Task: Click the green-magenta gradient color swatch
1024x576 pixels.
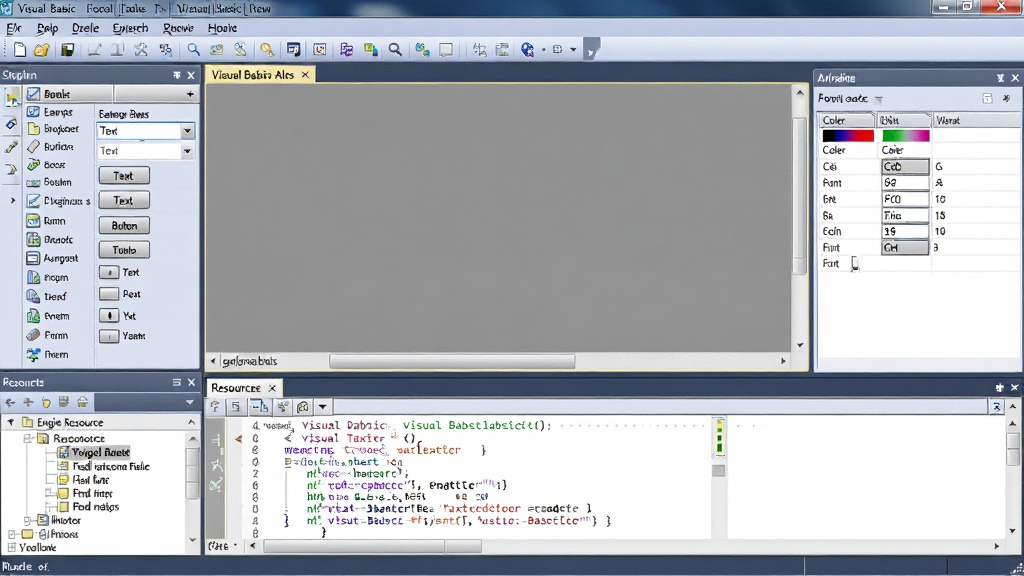Action: click(x=905, y=136)
